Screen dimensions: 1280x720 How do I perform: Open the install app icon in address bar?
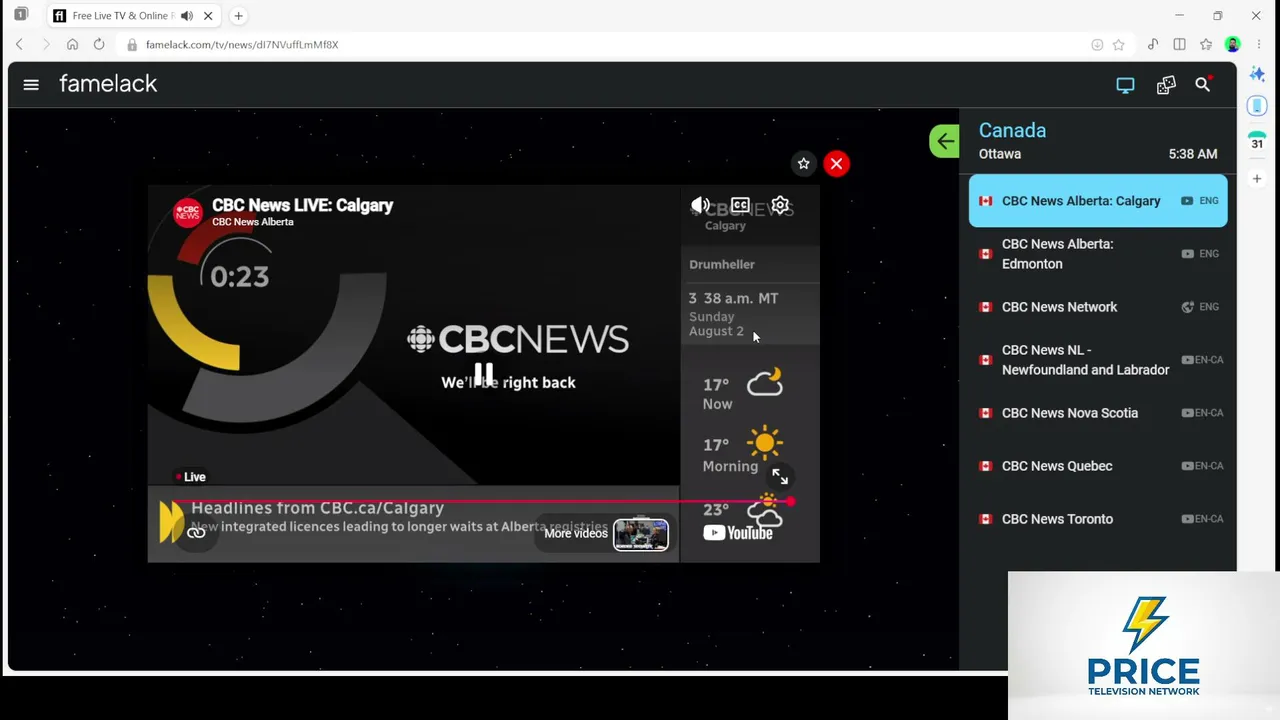(x=1097, y=45)
